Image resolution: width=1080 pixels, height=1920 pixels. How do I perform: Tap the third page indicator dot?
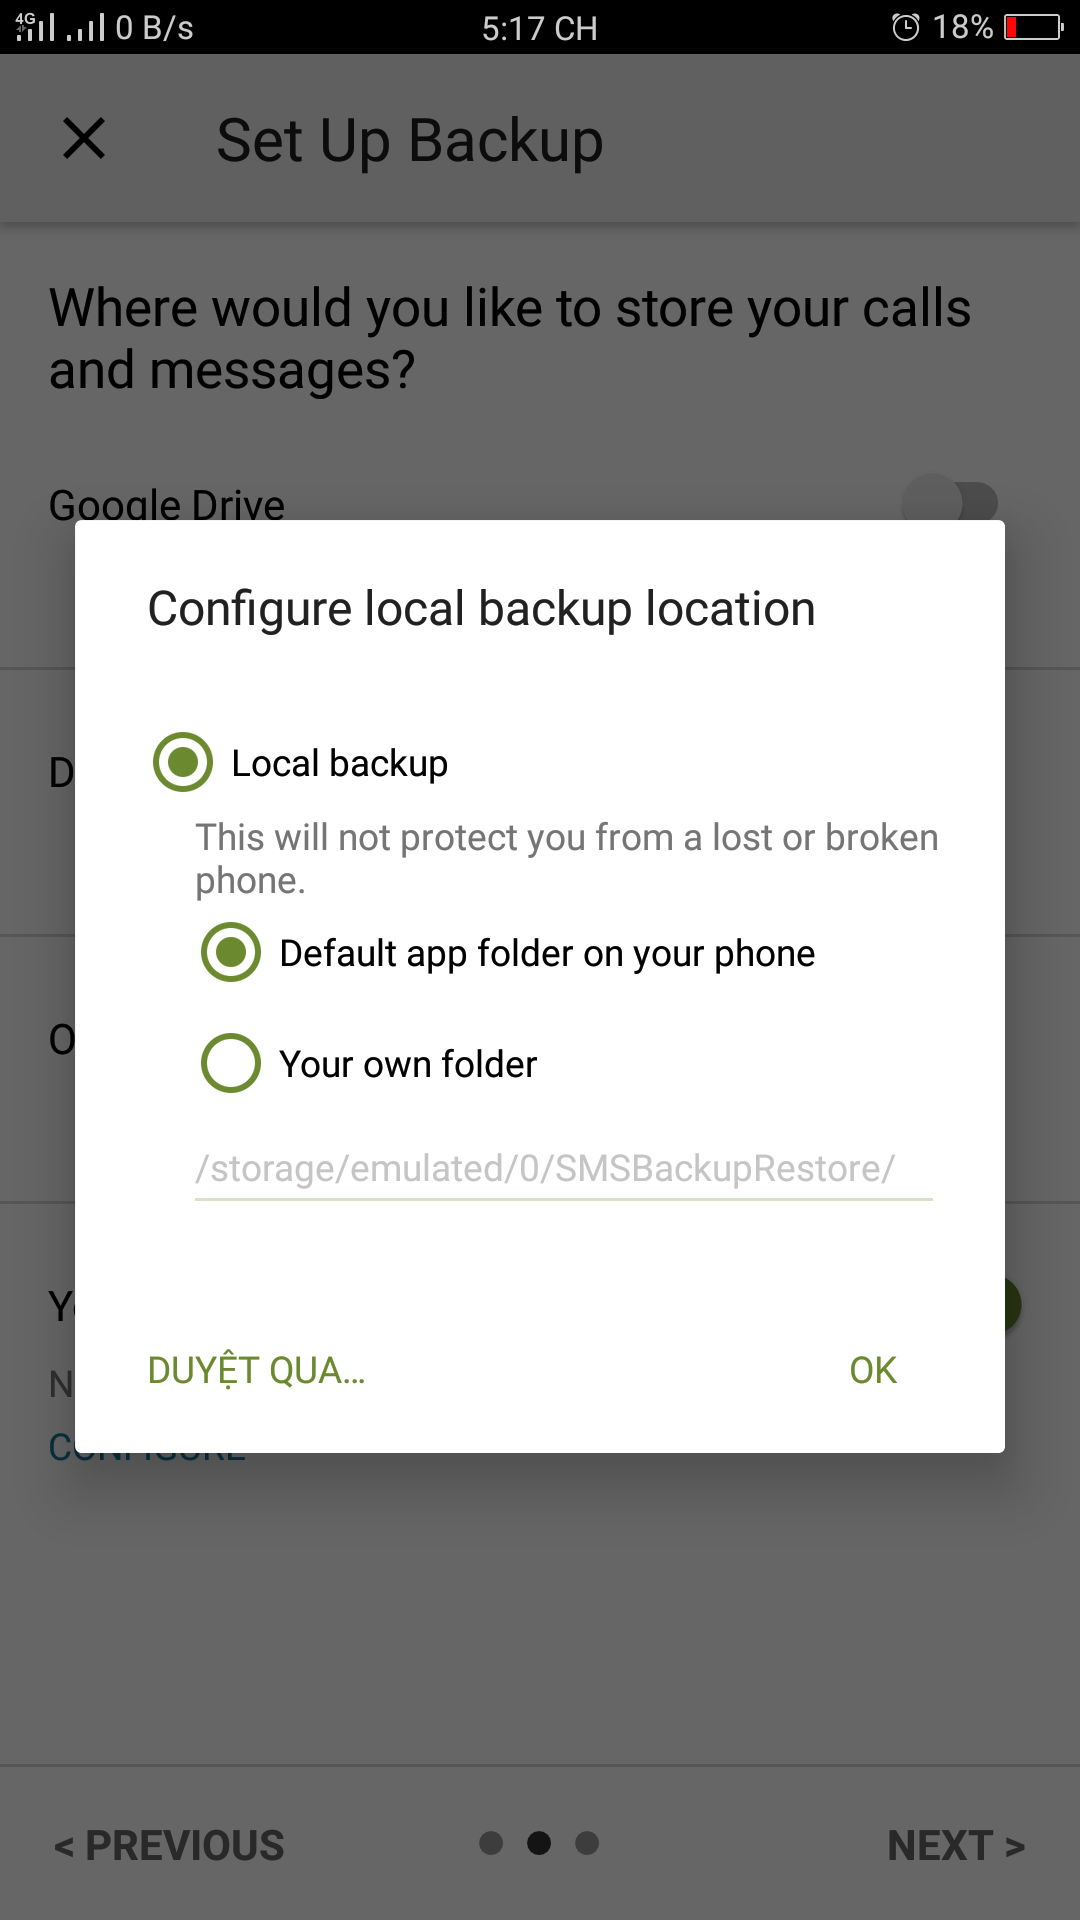tap(587, 1843)
